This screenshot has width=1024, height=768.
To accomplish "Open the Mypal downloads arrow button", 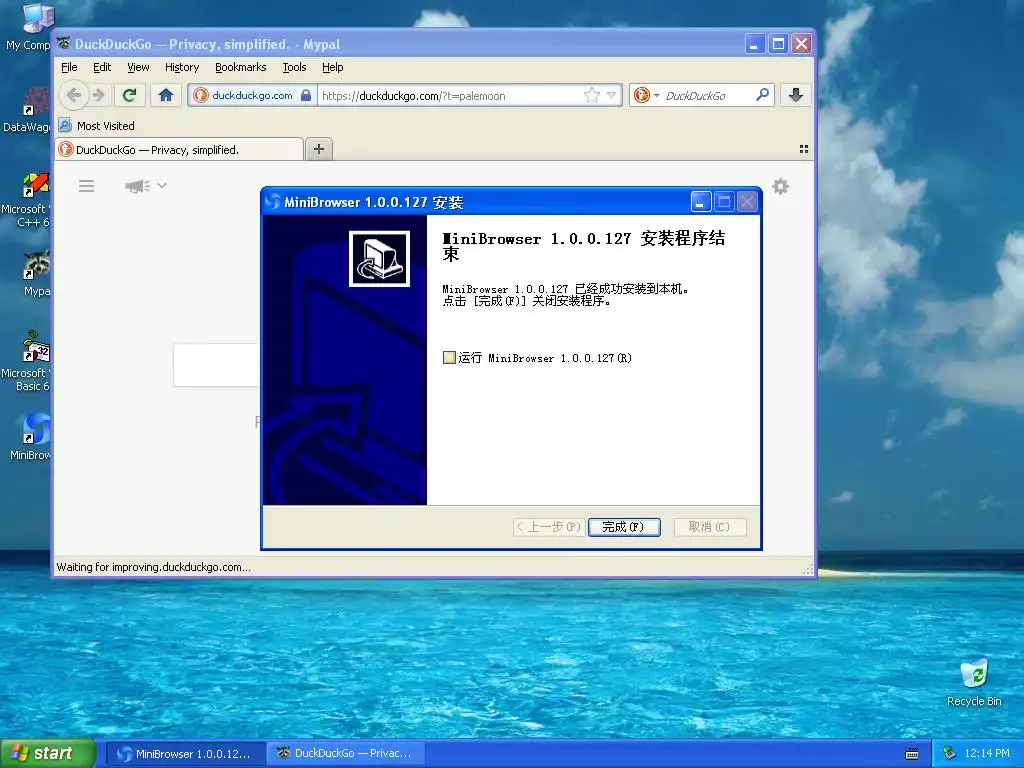I will pos(795,95).
